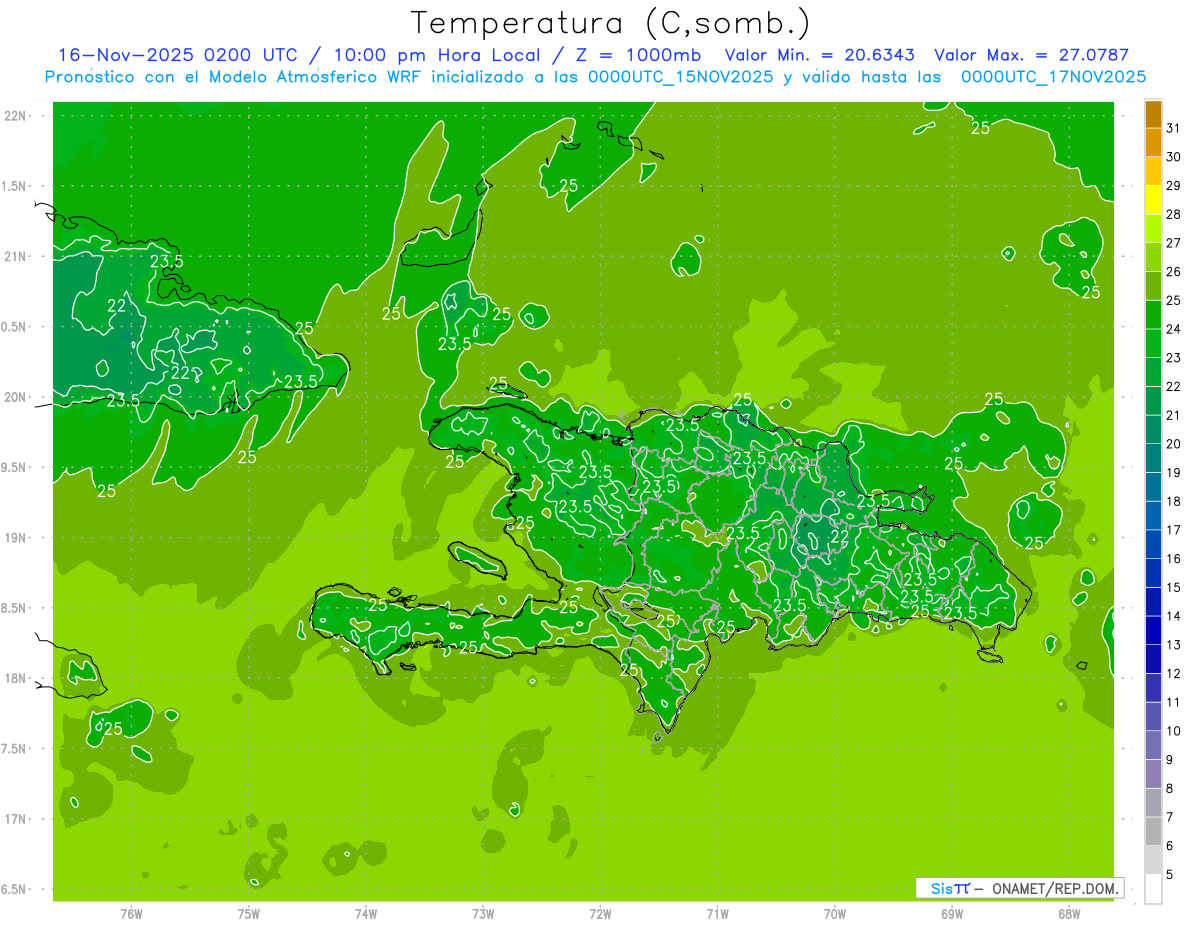Click legend scale value 31
Image resolution: width=1200 pixels, height=927 pixels.
click(1173, 128)
